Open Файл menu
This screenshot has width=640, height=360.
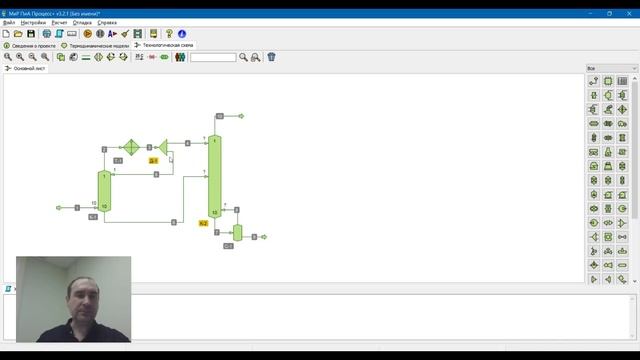tap(9, 23)
